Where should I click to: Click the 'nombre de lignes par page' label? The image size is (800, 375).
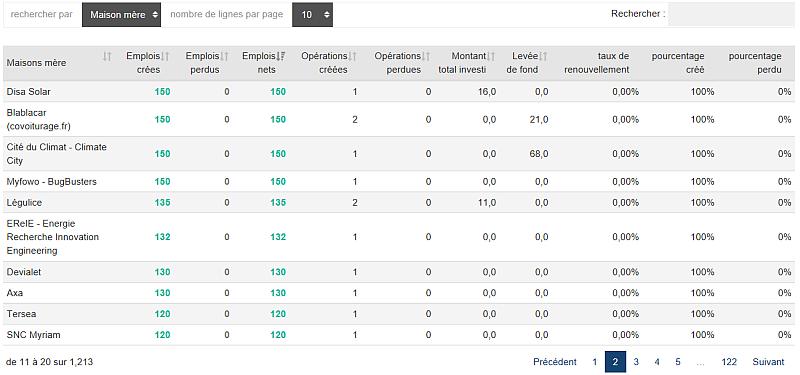[227, 14]
